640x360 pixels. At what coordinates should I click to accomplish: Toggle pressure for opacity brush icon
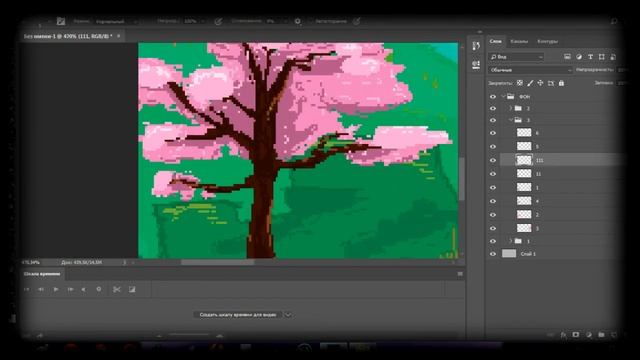(219, 21)
